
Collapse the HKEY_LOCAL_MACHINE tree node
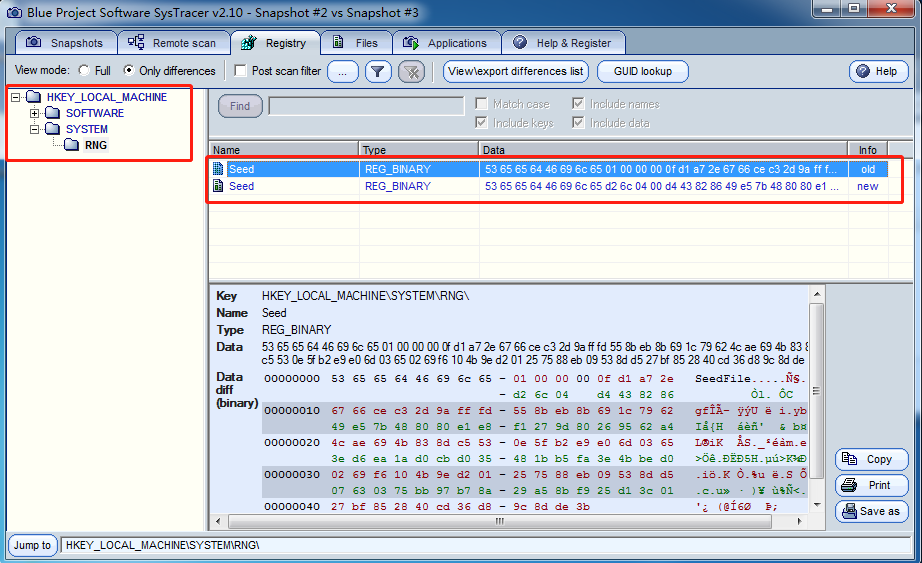click(x=16, y=97)
